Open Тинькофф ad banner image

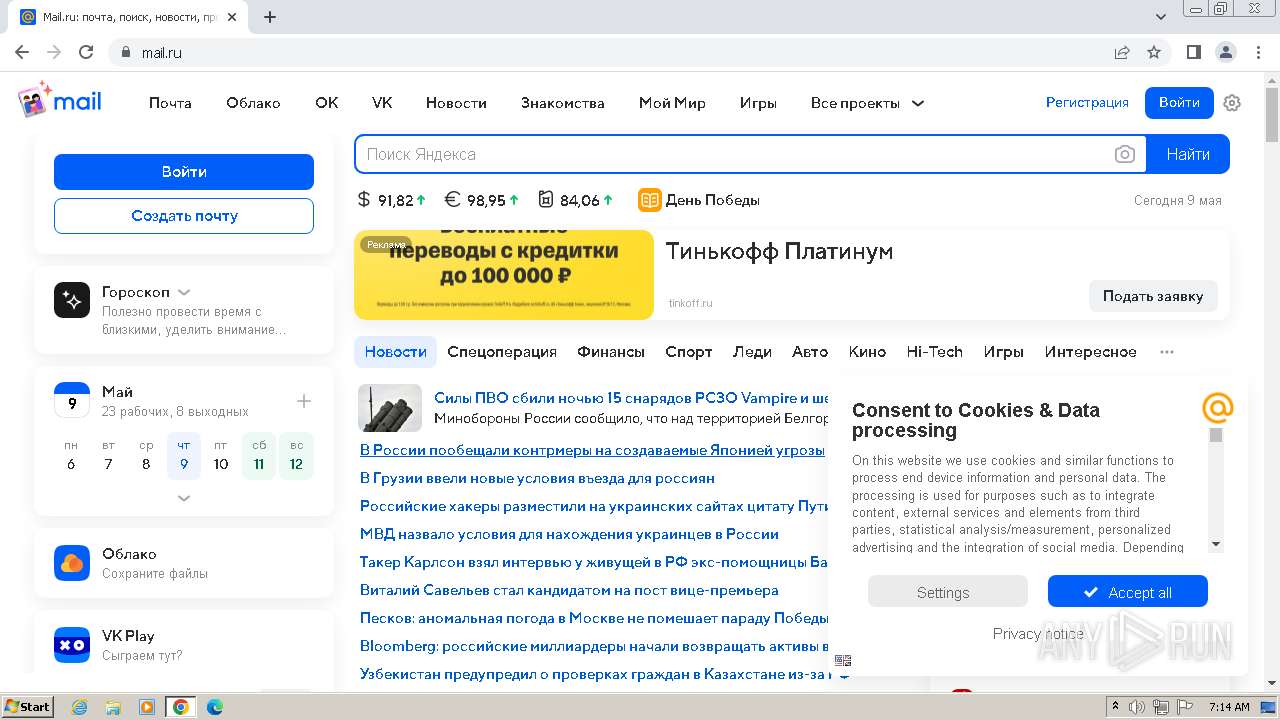point(504,275)
